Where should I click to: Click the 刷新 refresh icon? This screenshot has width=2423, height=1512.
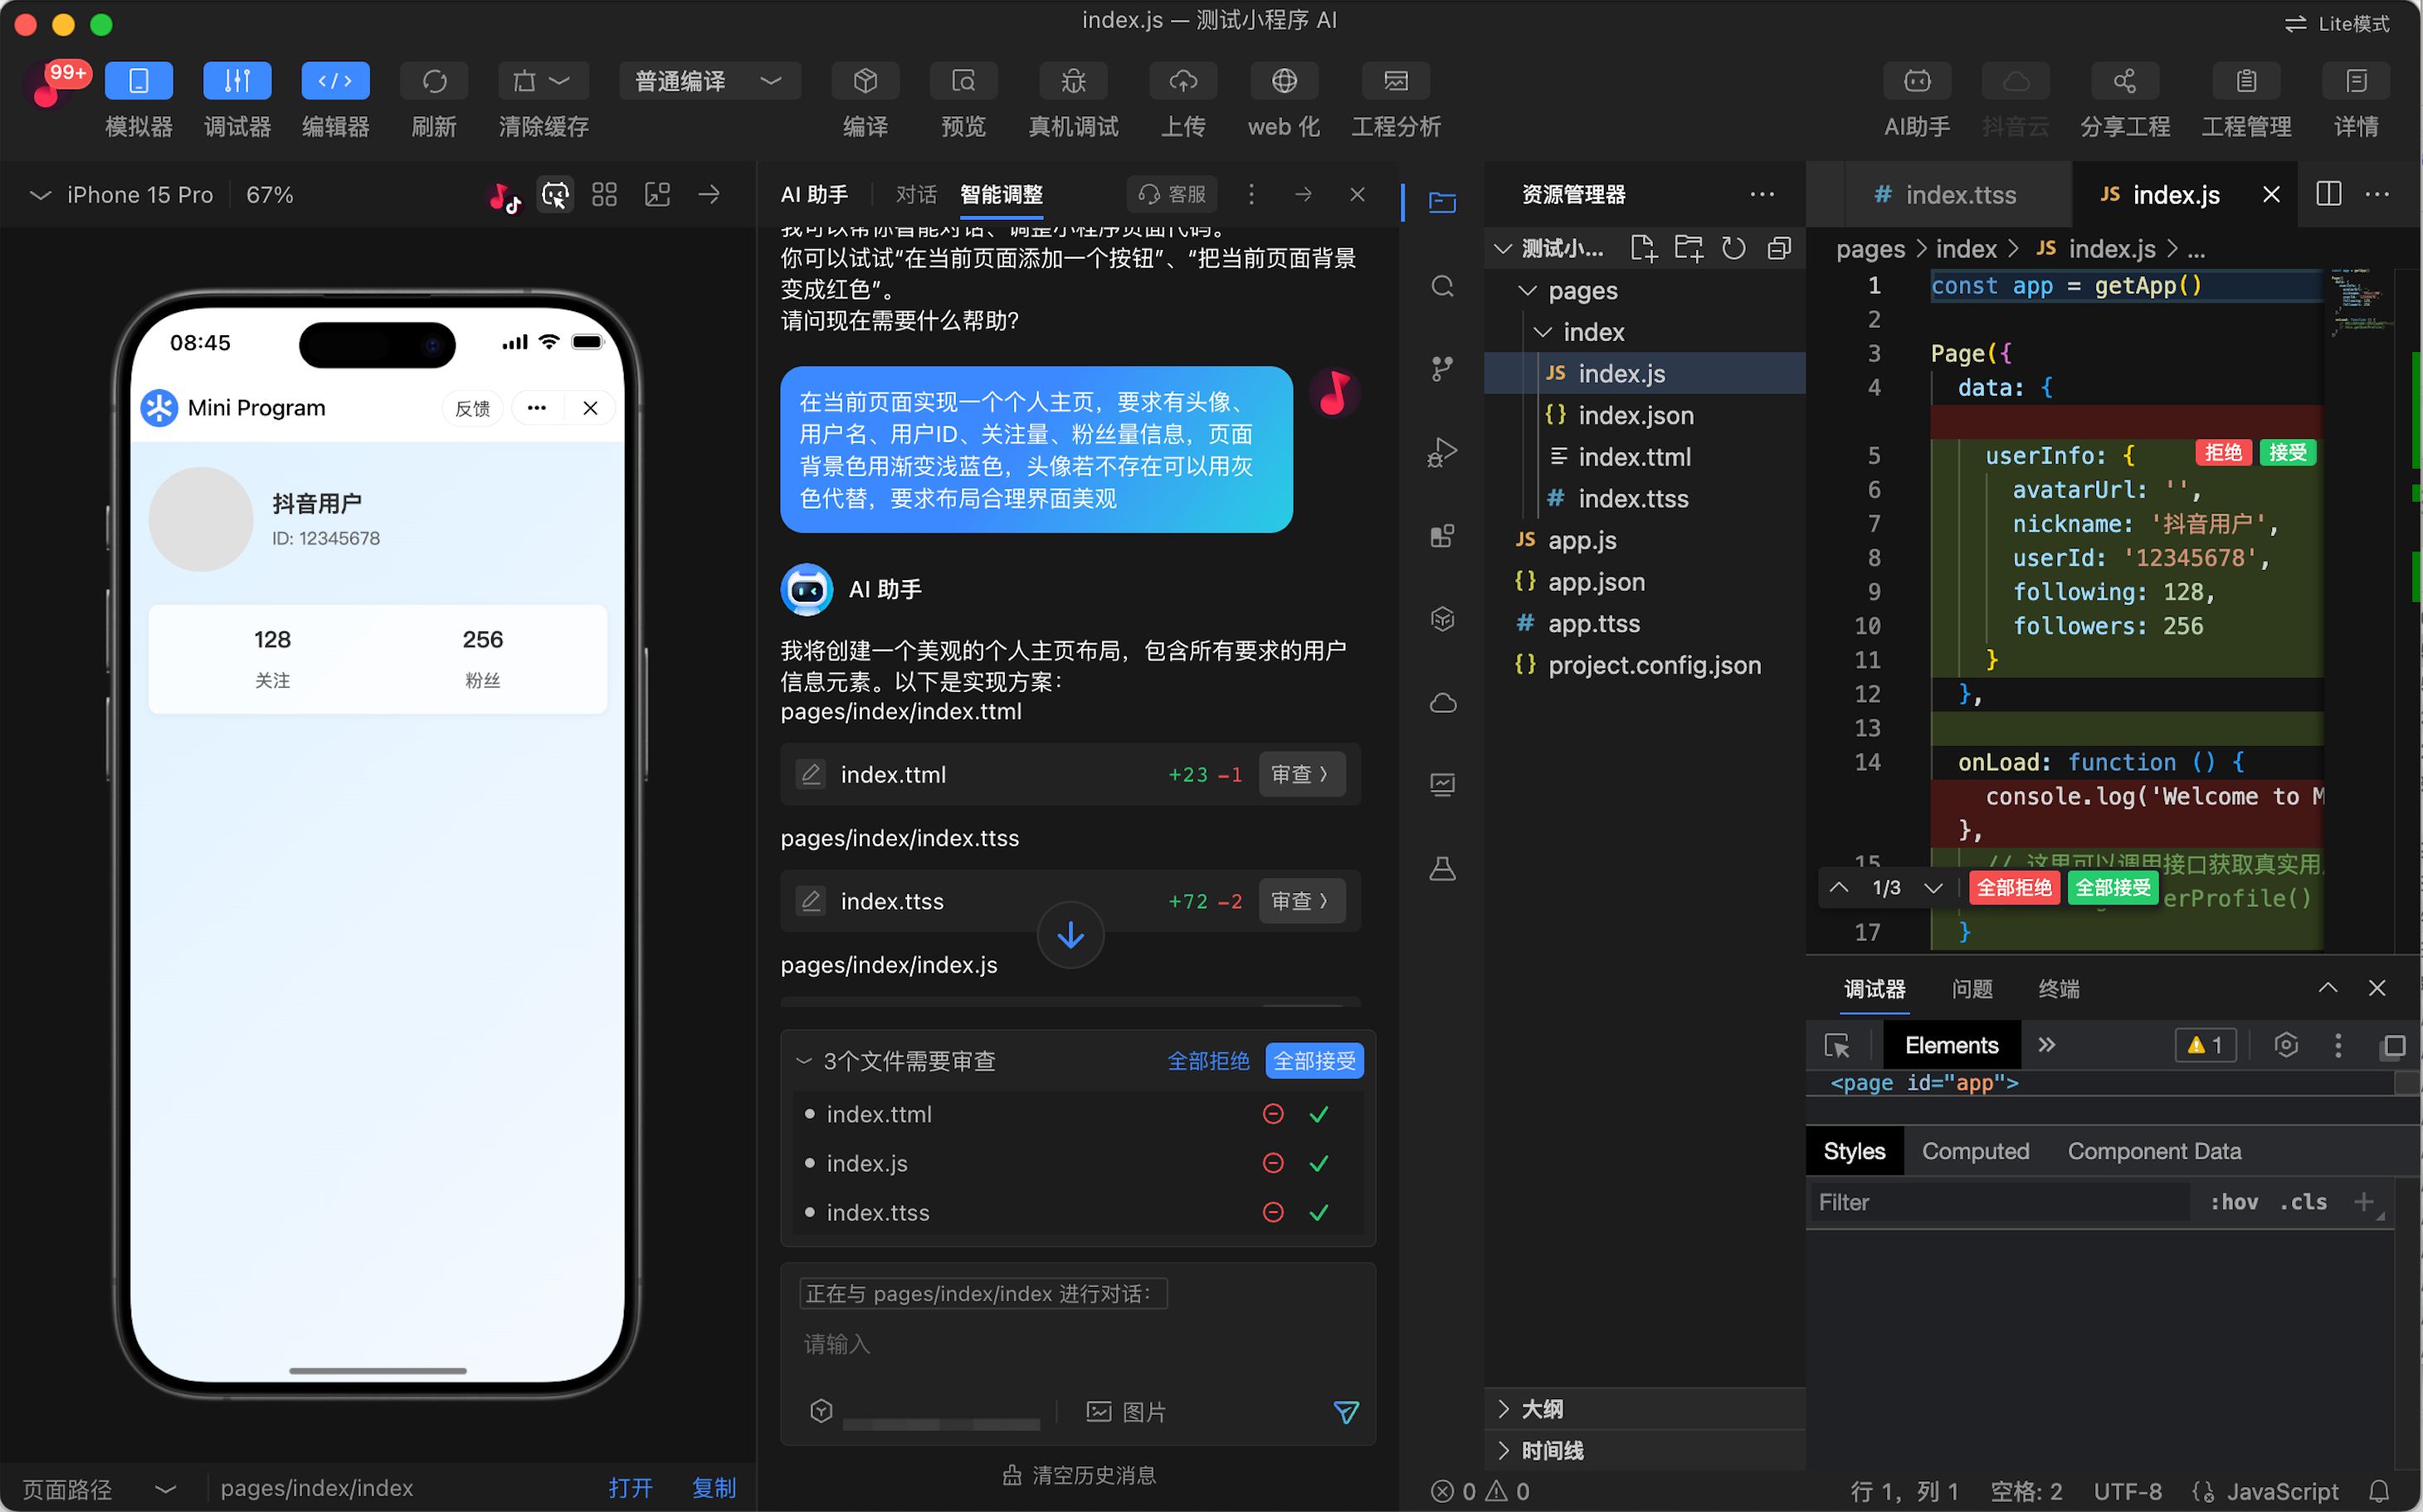coord(434,81)
